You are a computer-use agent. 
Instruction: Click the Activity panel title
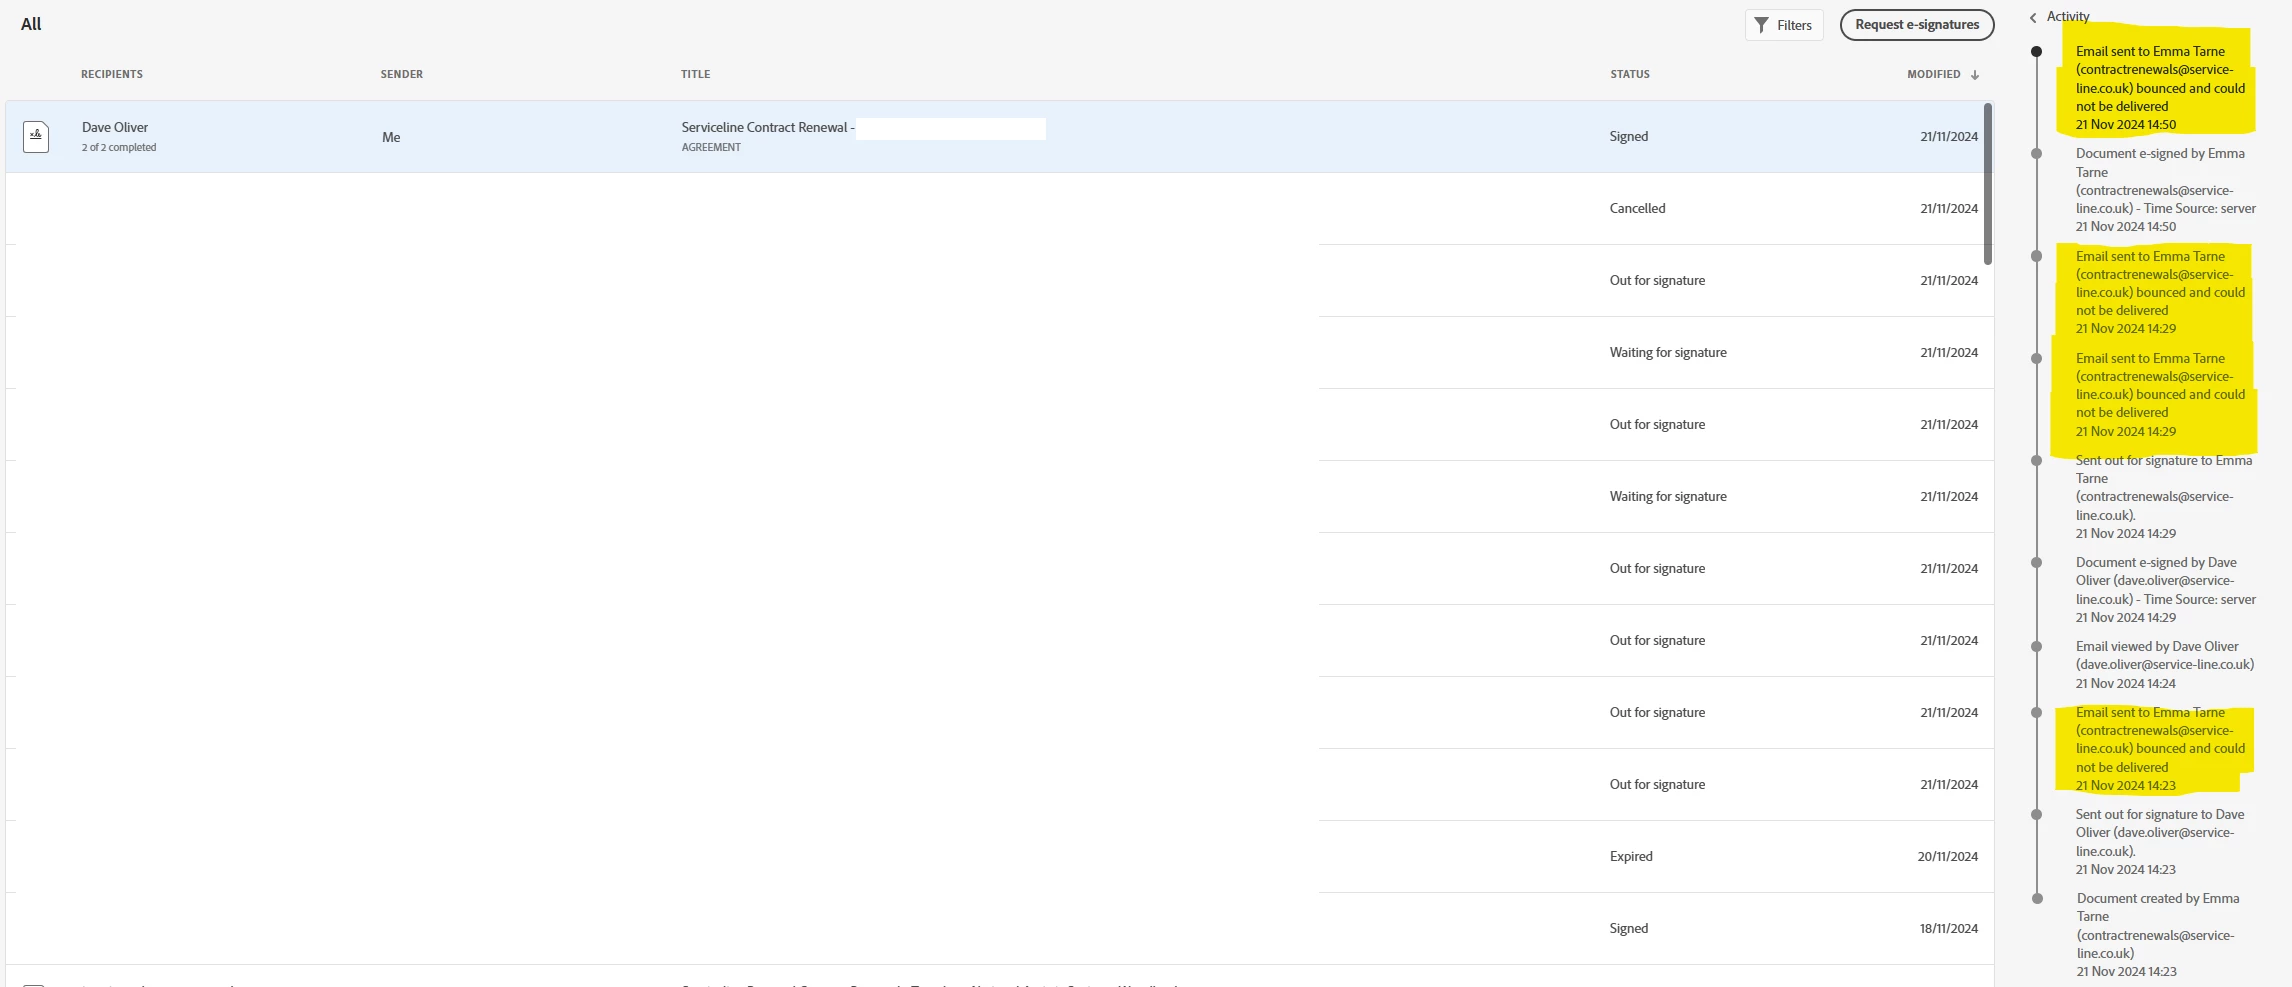[x=2068, y=16]
